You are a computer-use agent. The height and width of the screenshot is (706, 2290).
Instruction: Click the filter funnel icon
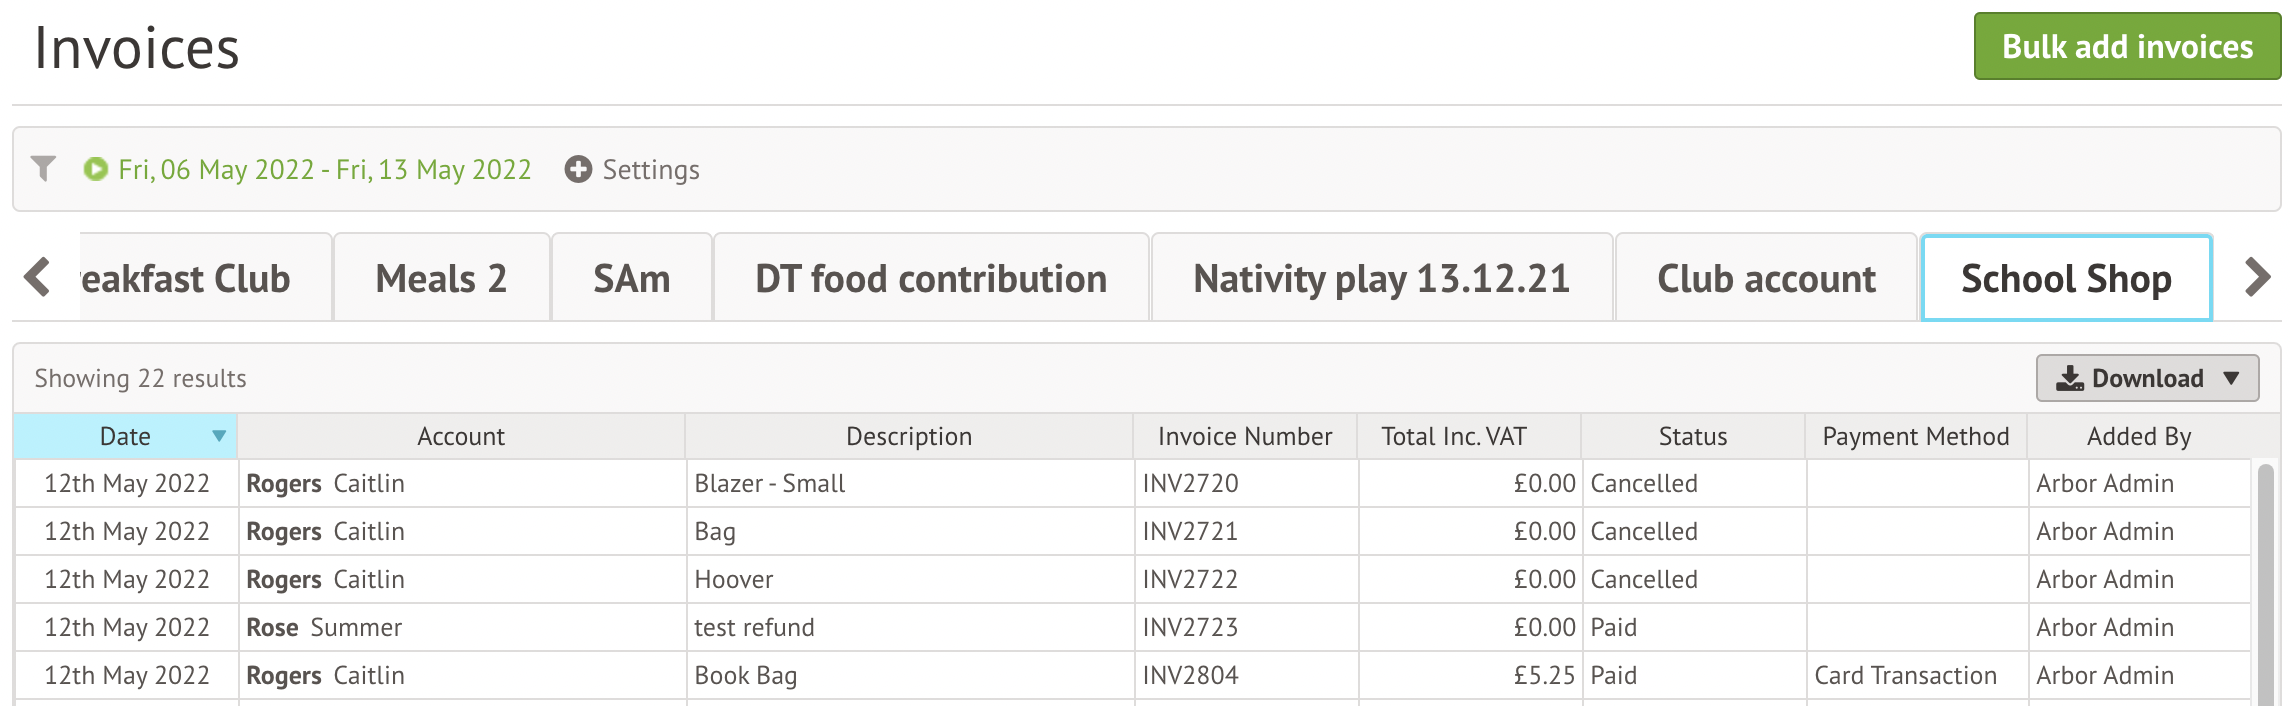pos(43,169)
